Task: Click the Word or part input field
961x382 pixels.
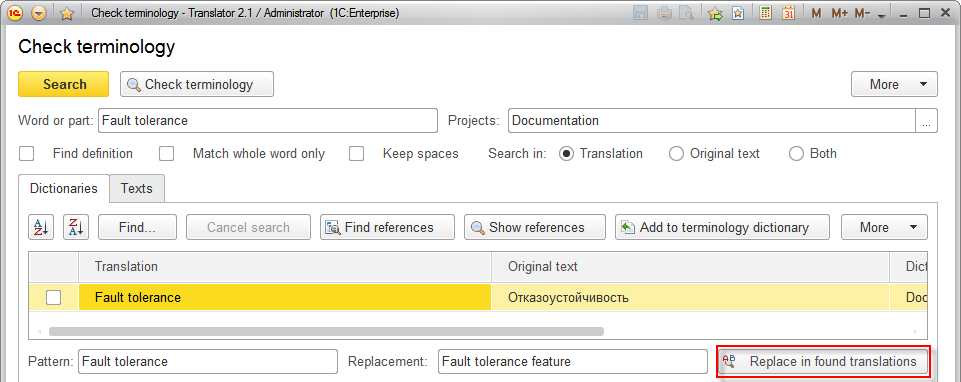Action: [268, 120]
